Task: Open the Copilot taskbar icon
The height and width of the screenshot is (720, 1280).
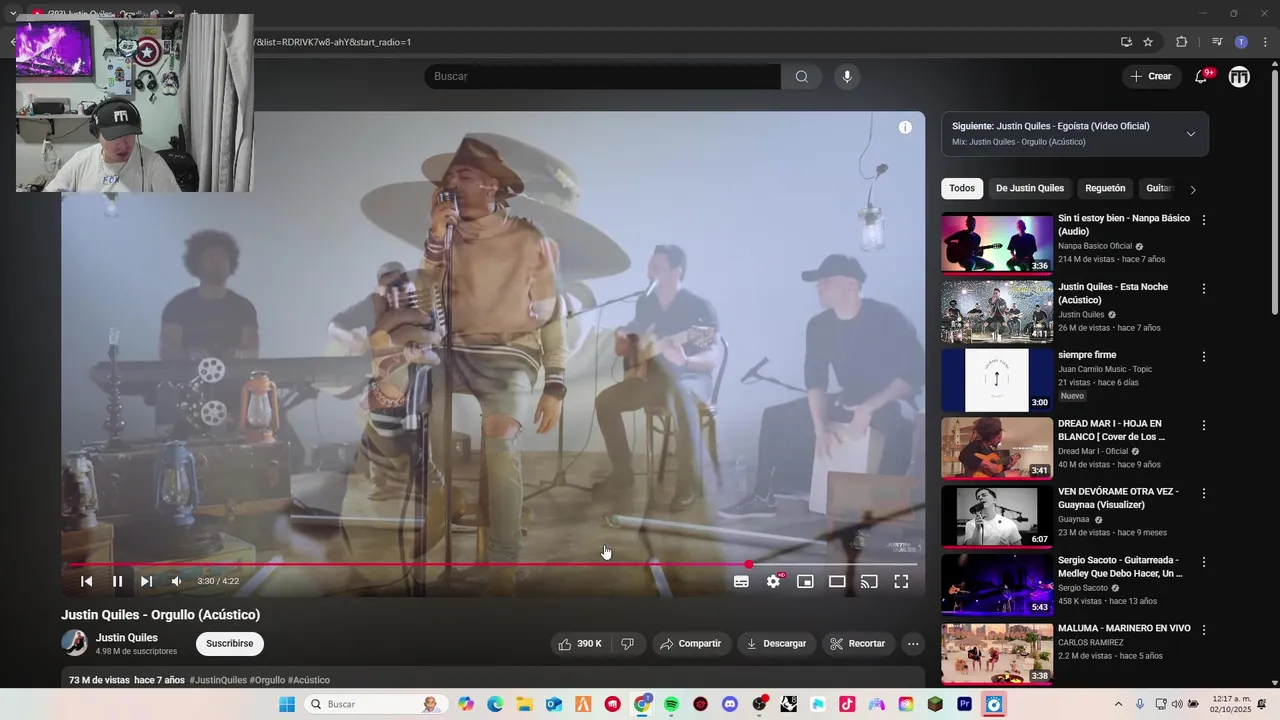Action: (x=466, y=704)
